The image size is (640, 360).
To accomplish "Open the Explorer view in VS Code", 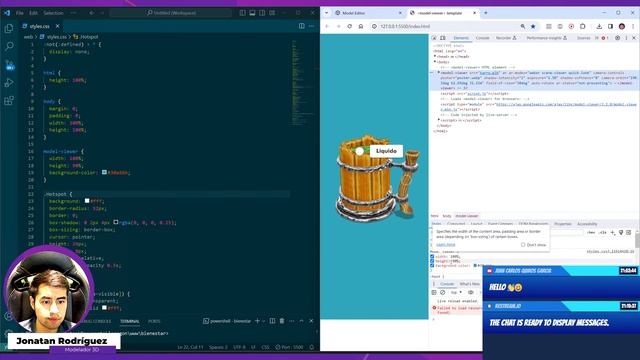I will (9, 29).
